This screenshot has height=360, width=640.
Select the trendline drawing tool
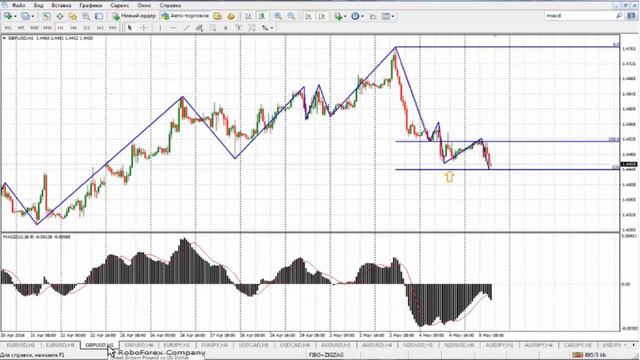point(186,28)
